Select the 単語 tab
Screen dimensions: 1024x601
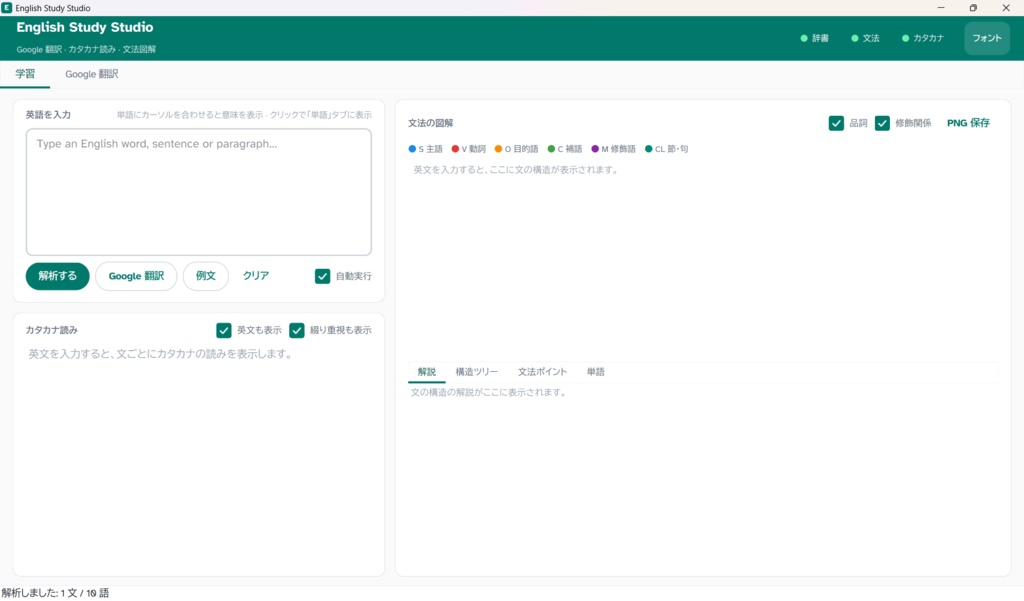tap(596, 372)
